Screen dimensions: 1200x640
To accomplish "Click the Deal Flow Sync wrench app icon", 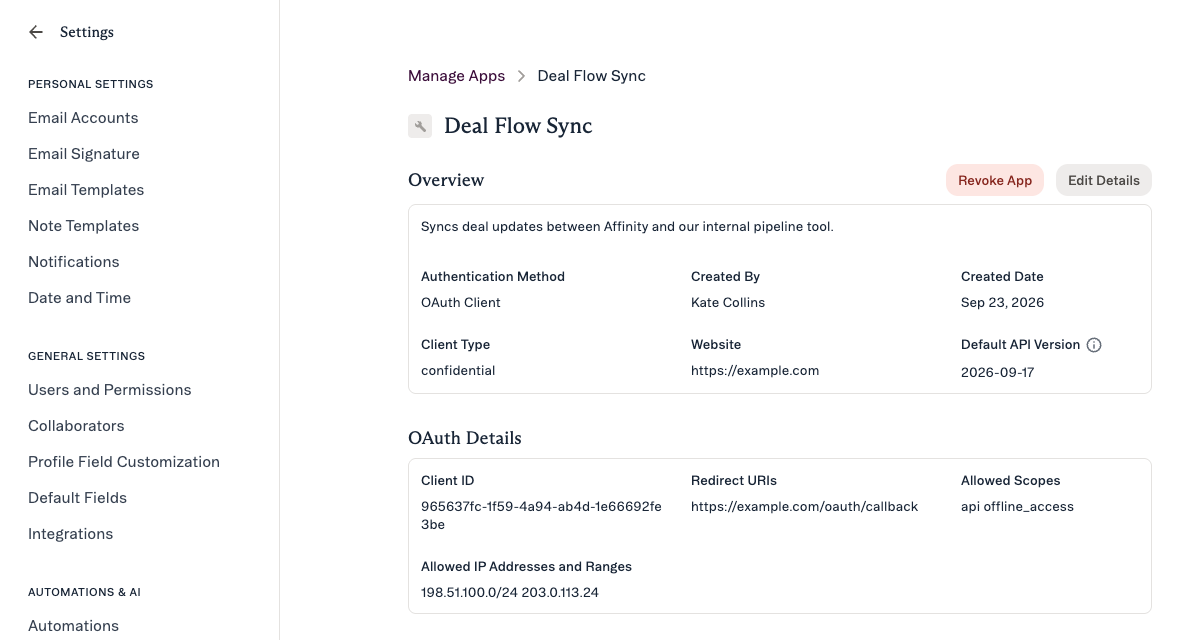I will (420, 126).
